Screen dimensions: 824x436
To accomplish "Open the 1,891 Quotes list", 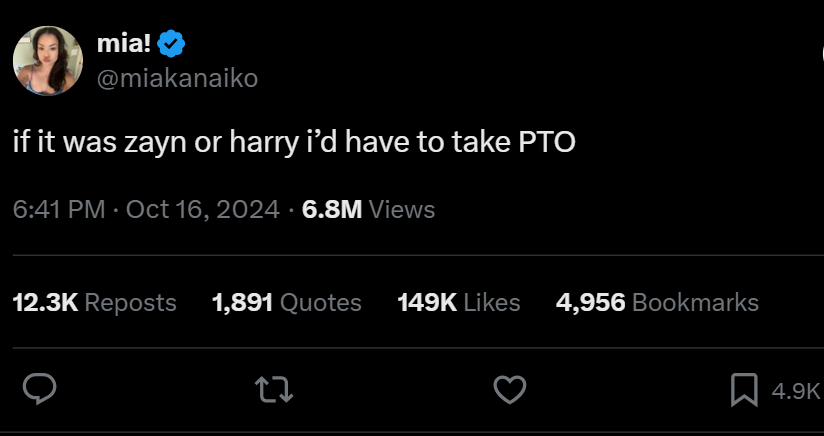I will point(286,302).
